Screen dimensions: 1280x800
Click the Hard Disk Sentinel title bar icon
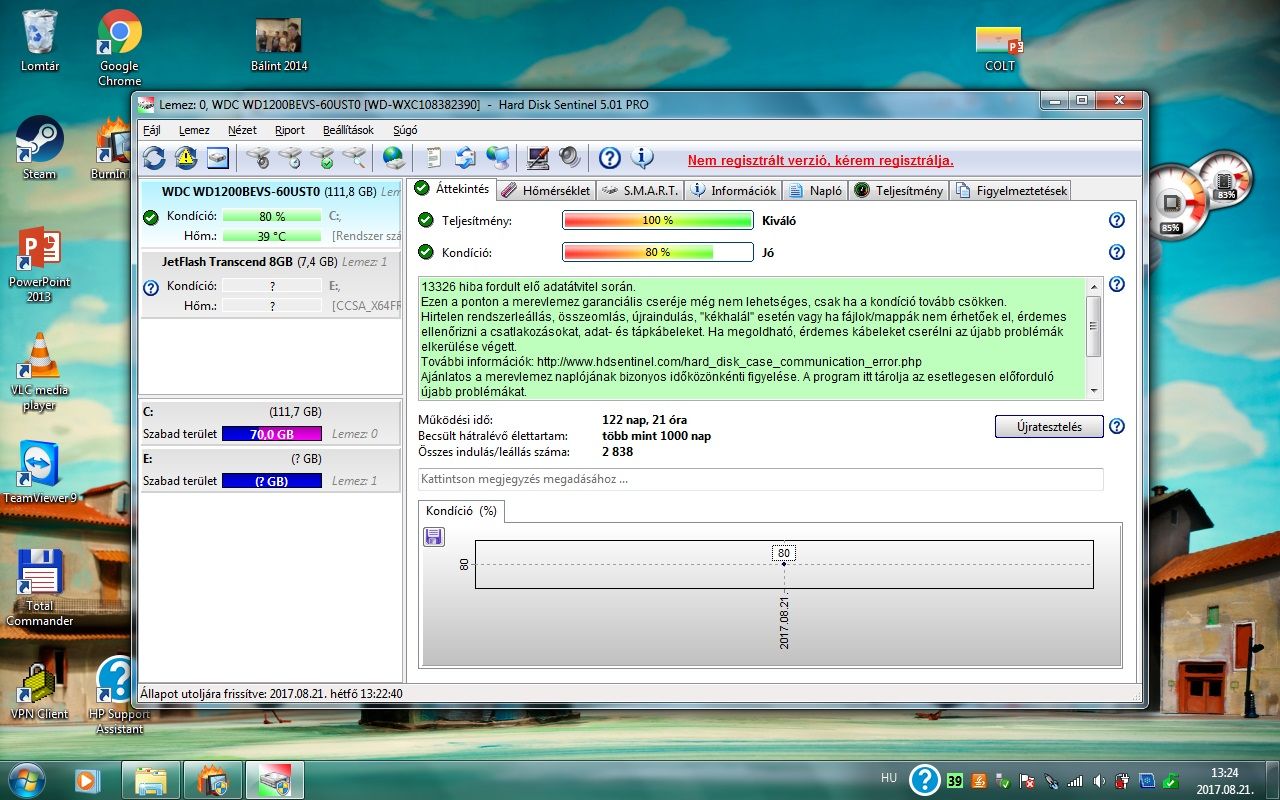(146, 102)
